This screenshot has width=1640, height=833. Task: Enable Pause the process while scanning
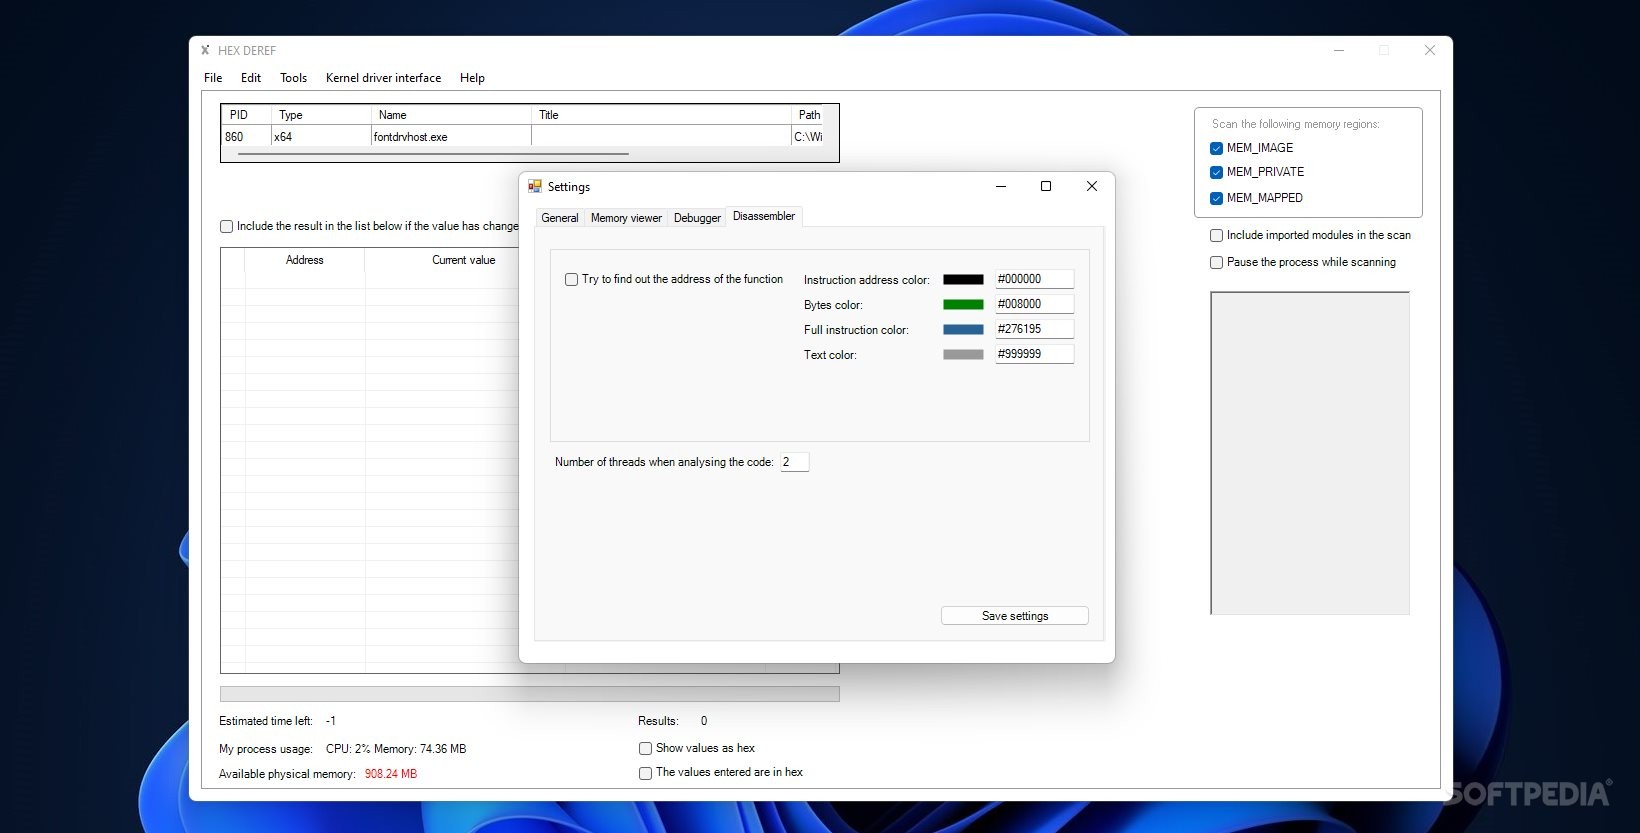click(x=1217, y=263)
